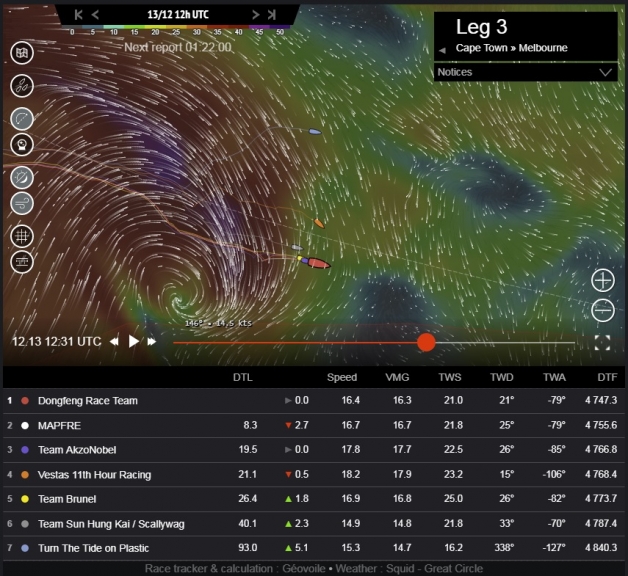Click the forecast crystal ball icon
The width and height of the screenshot is (628, 576).
[x=22, y=145]
